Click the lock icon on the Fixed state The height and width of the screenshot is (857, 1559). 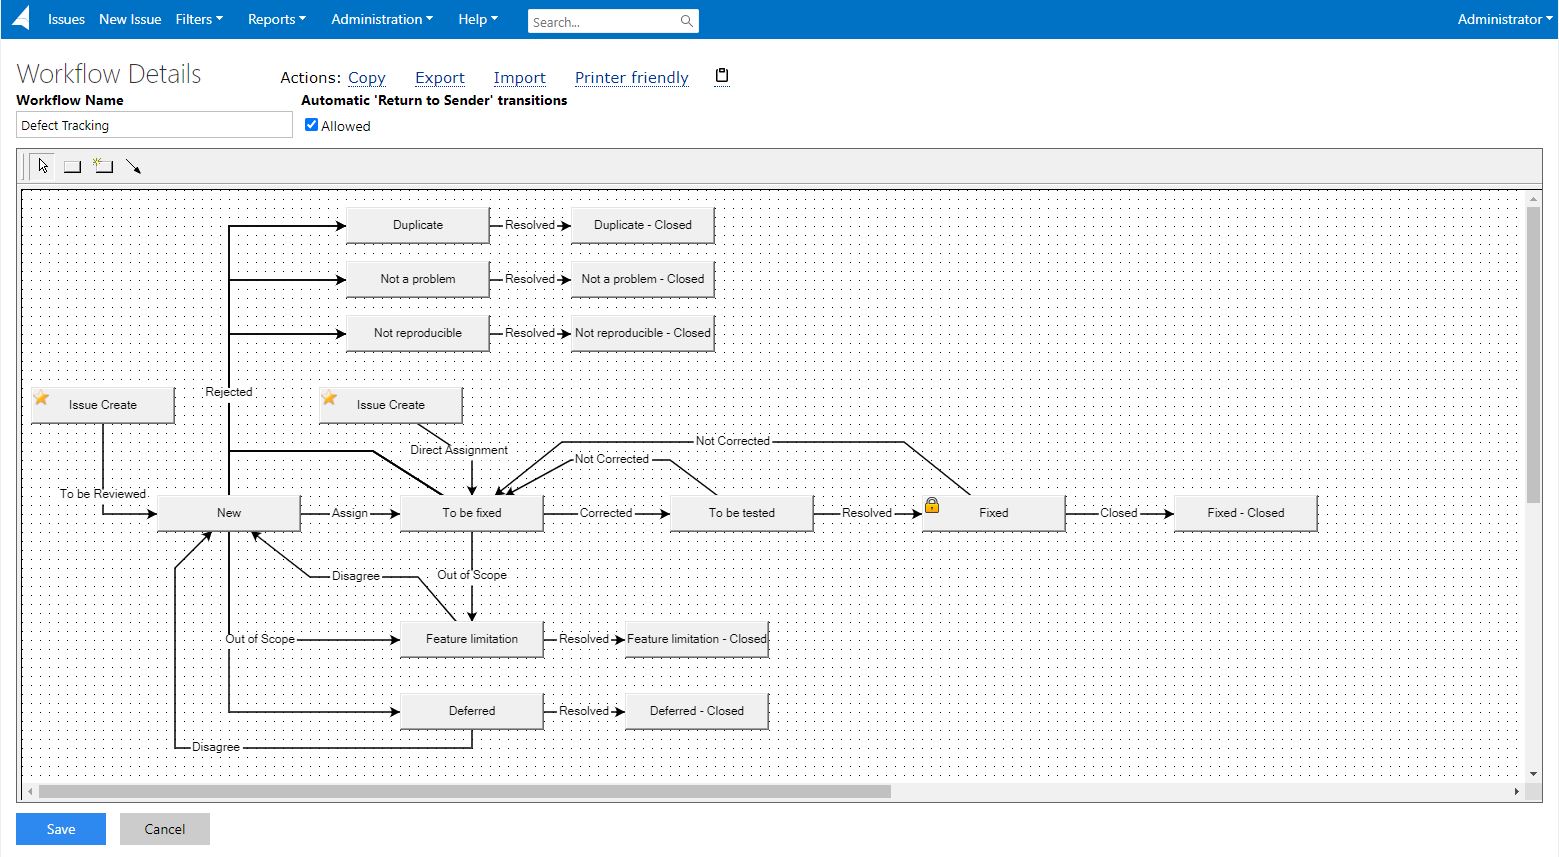point(931,506)
